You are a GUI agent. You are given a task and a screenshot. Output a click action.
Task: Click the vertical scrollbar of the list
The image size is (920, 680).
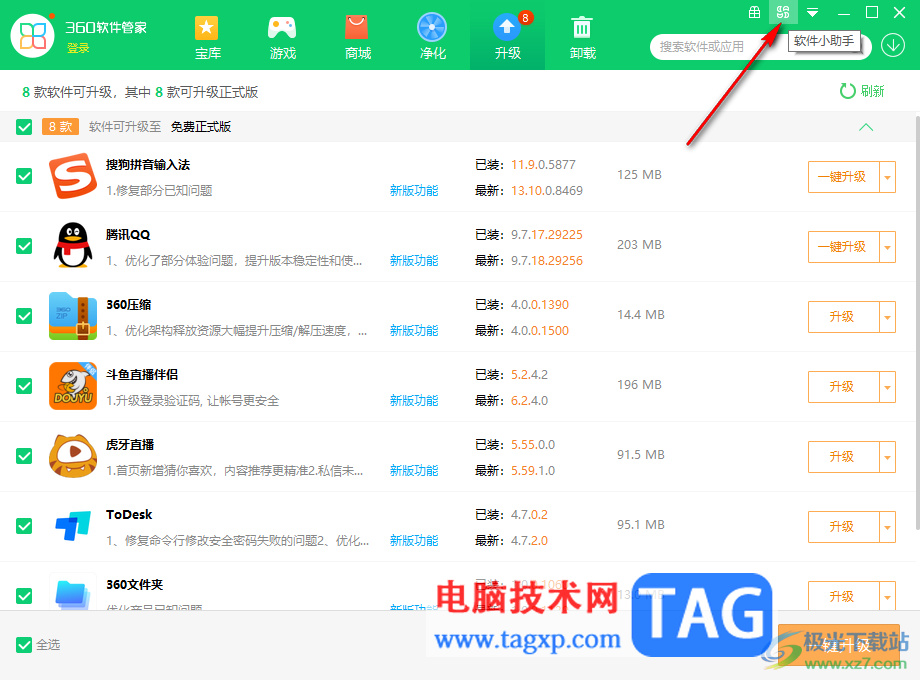click(916, 323)
